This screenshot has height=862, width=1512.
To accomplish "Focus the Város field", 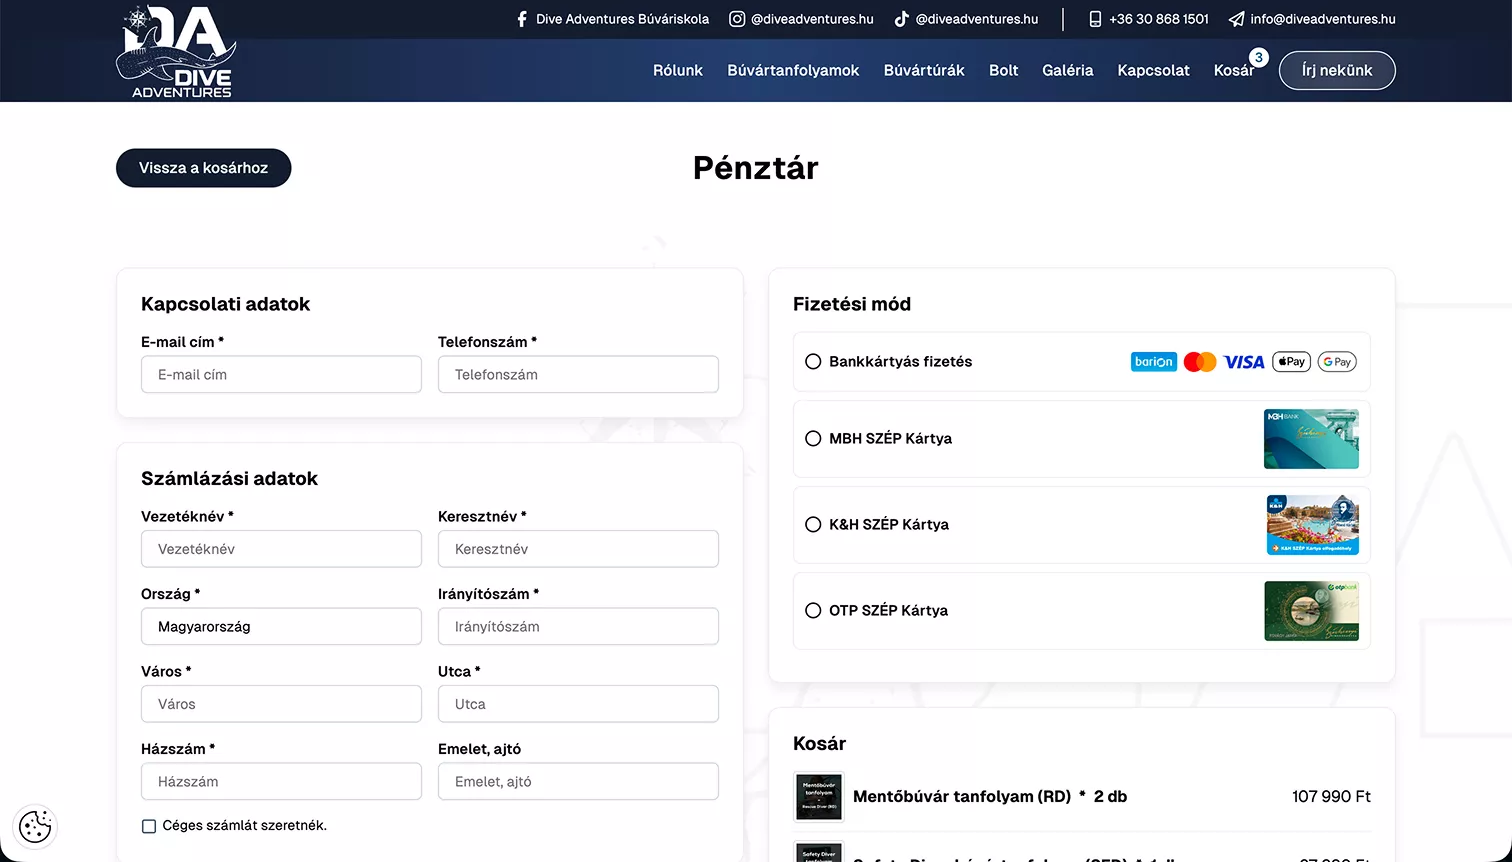I will pos(281,704).
